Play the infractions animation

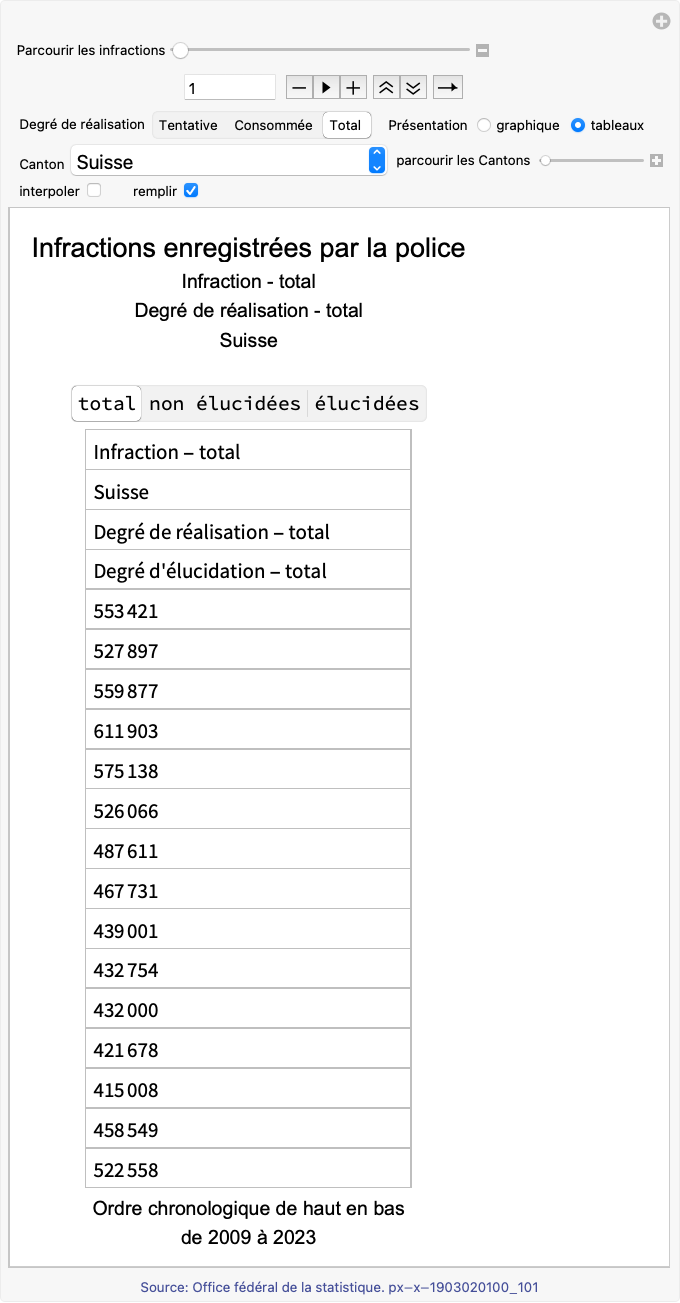pos(326,88)
